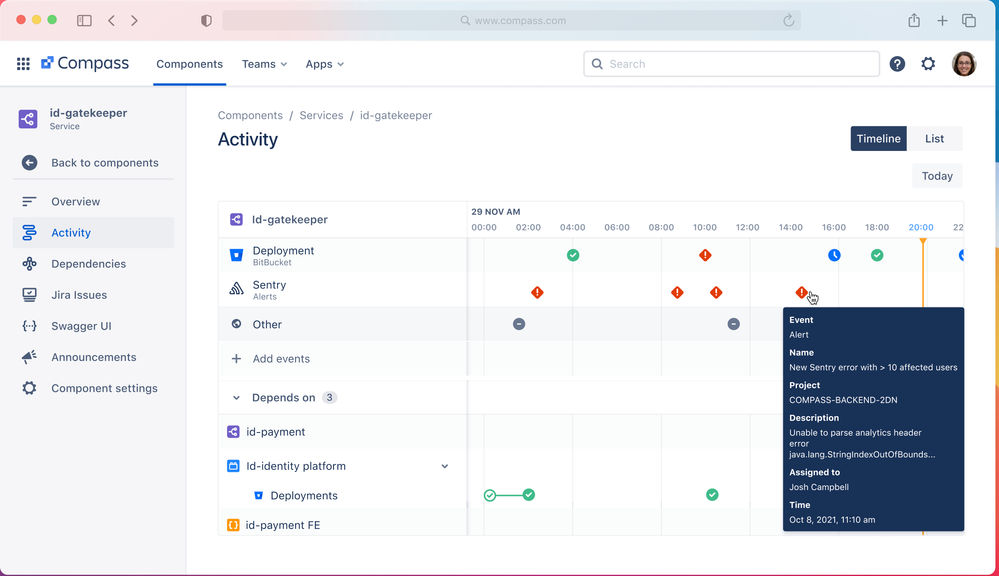Click the Search input field
999x576 pixels.
[731, 64]
